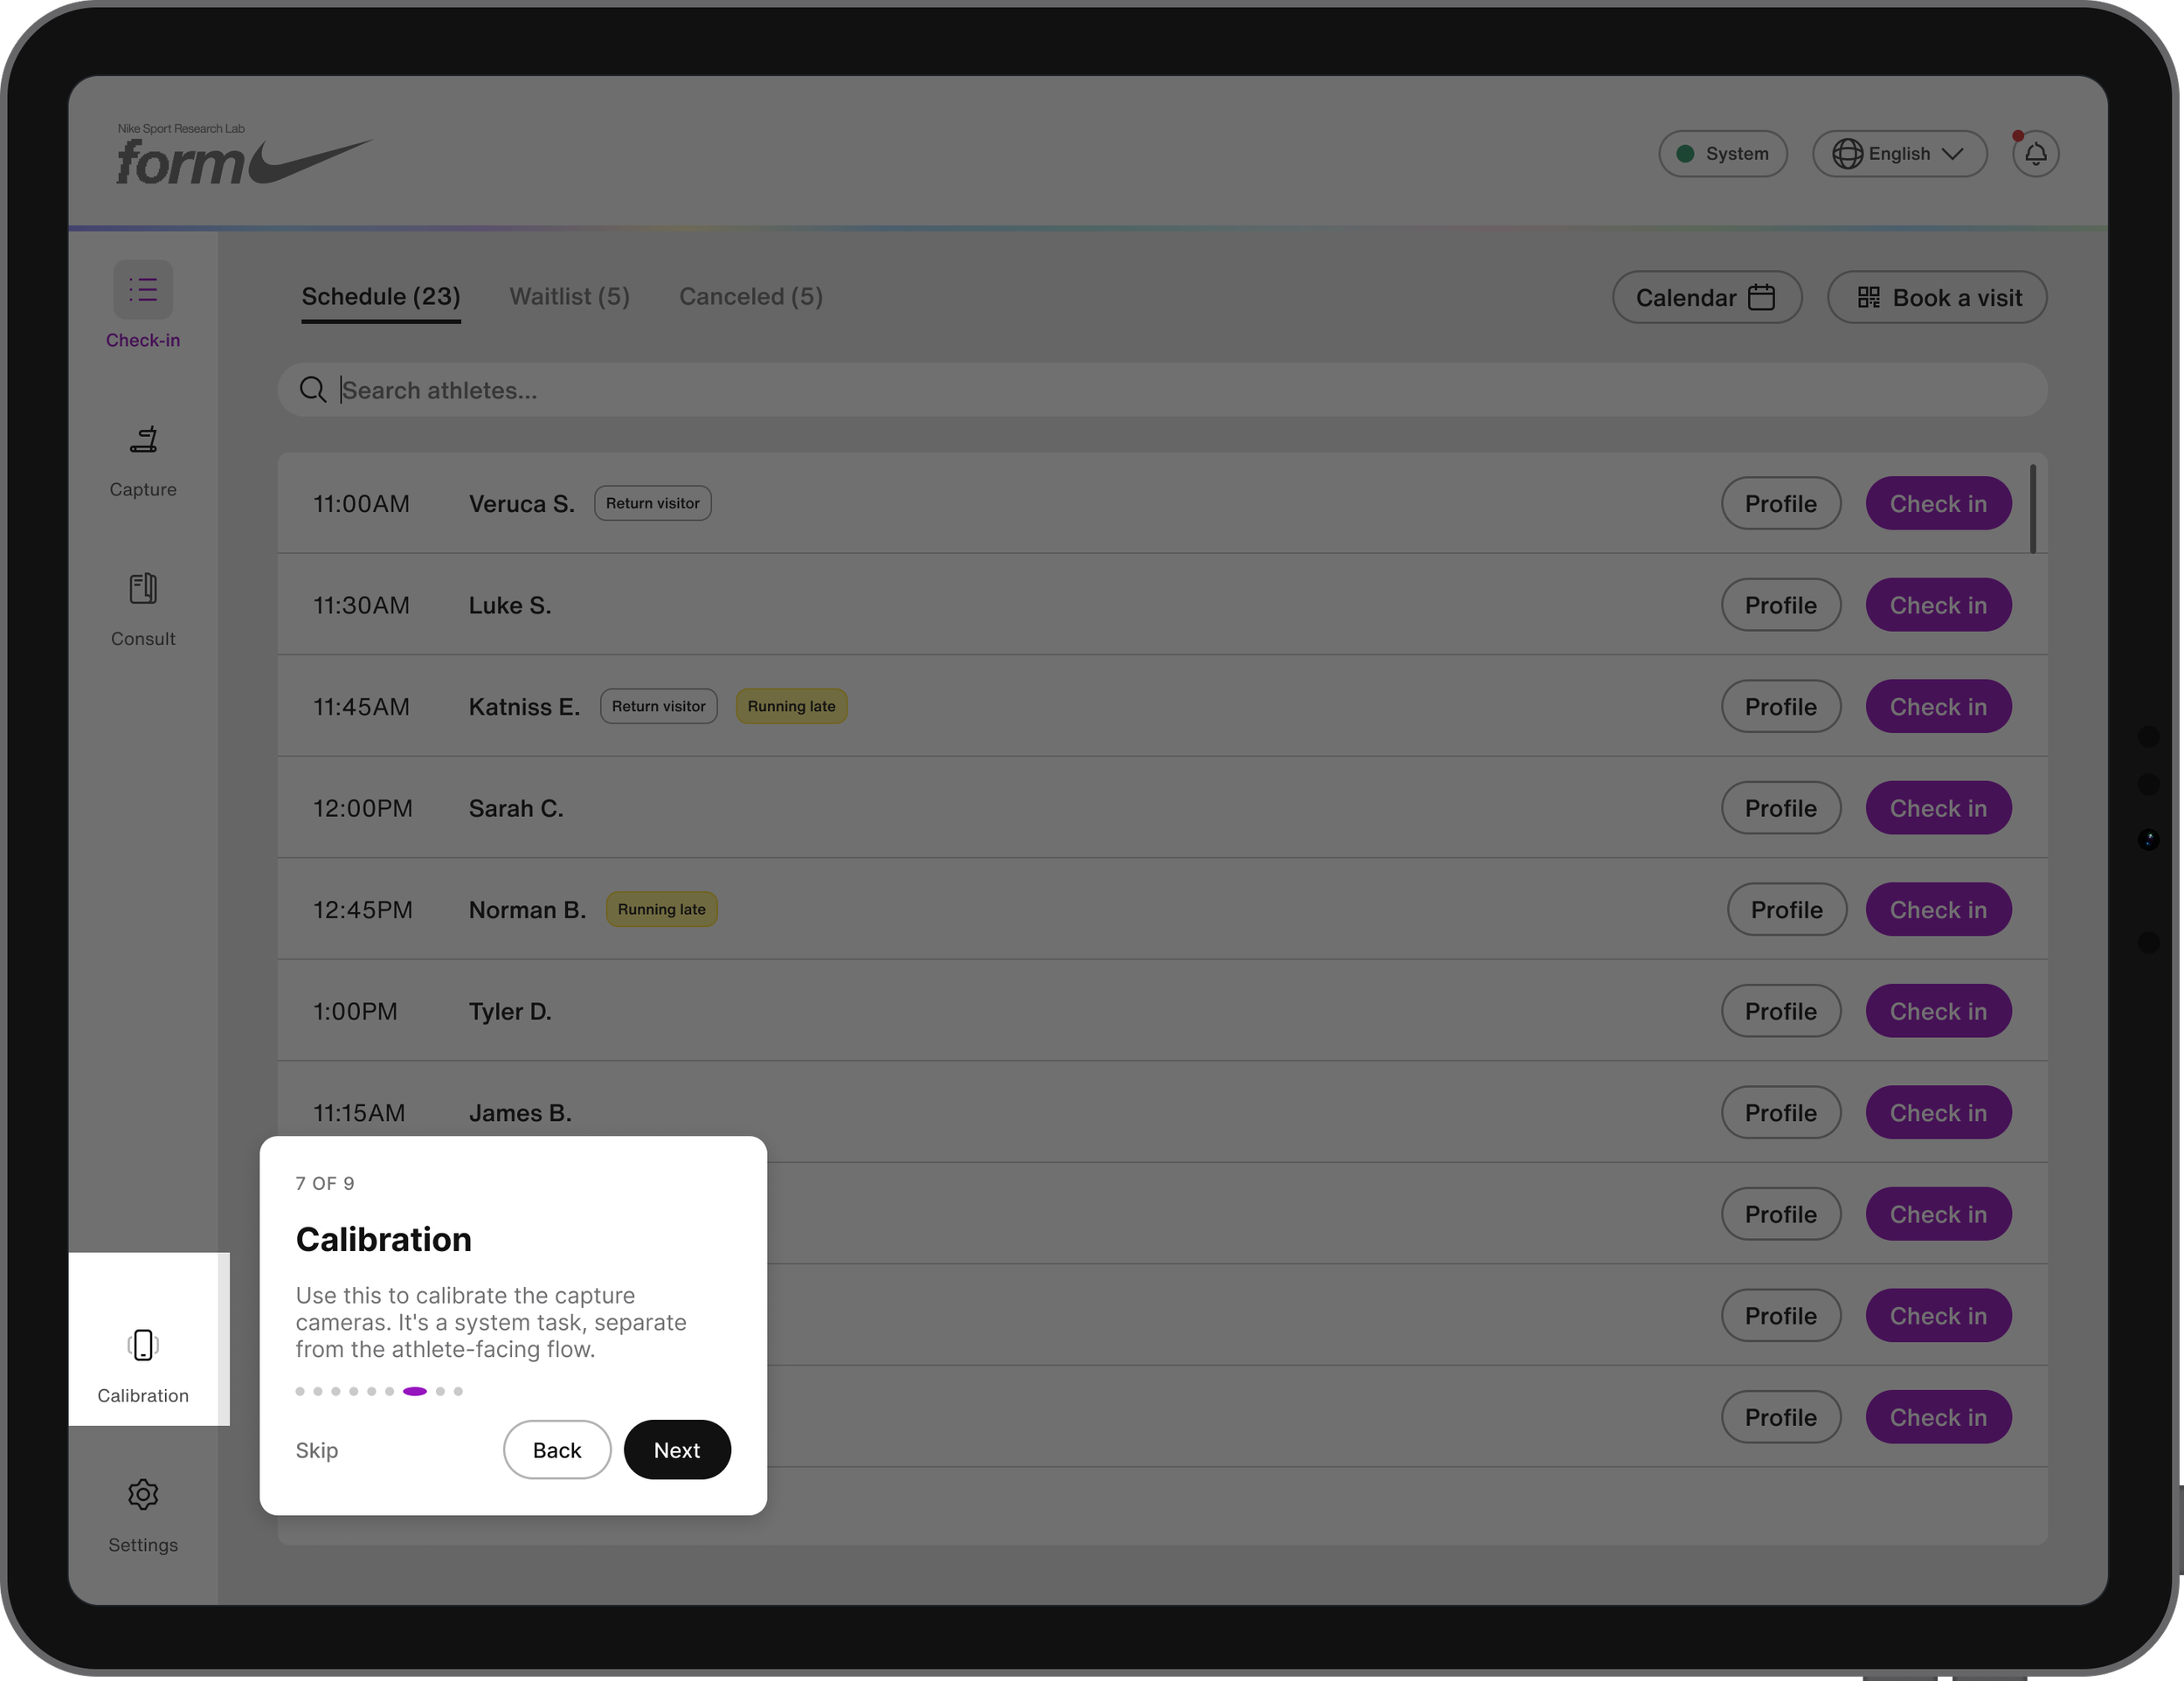Skip the onboarding tour
The image size is (2184, 1681).
coord(316,1450)
